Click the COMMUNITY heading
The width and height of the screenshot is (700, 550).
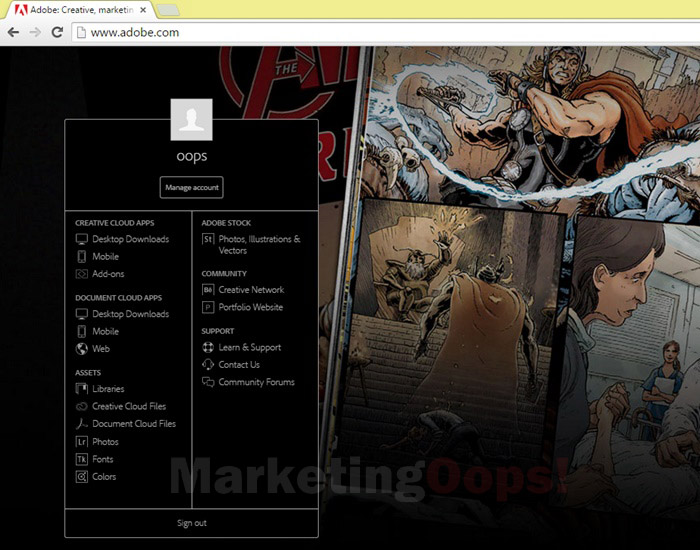(224, 274)
